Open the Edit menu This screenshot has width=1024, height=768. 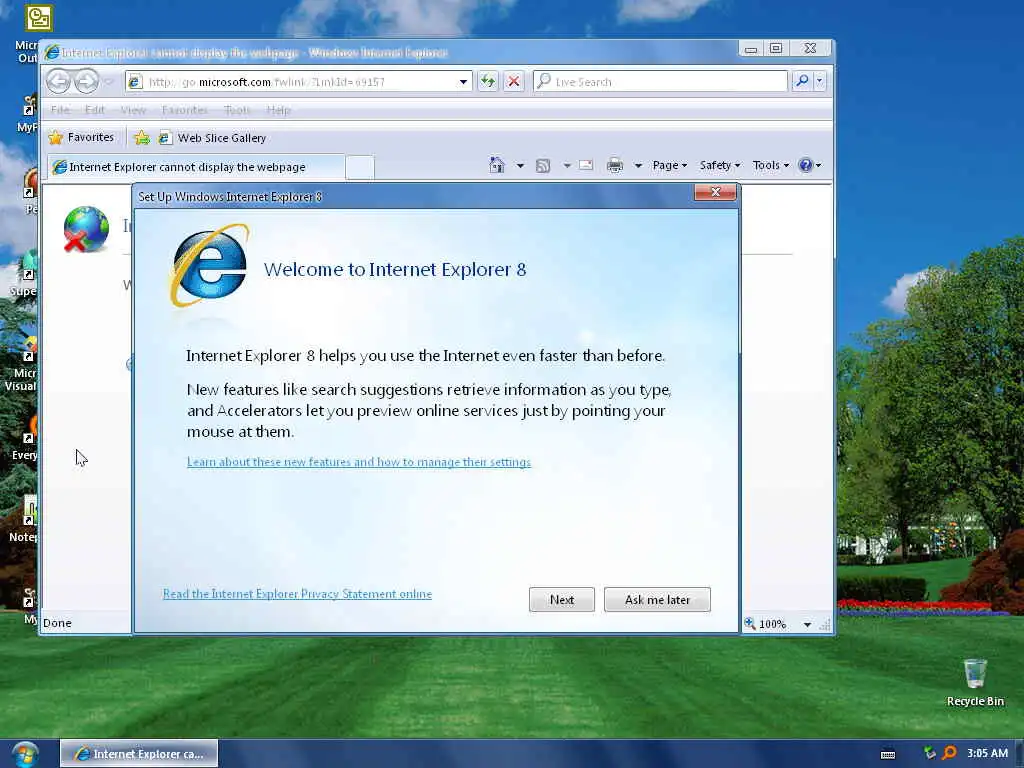[95, 110]
